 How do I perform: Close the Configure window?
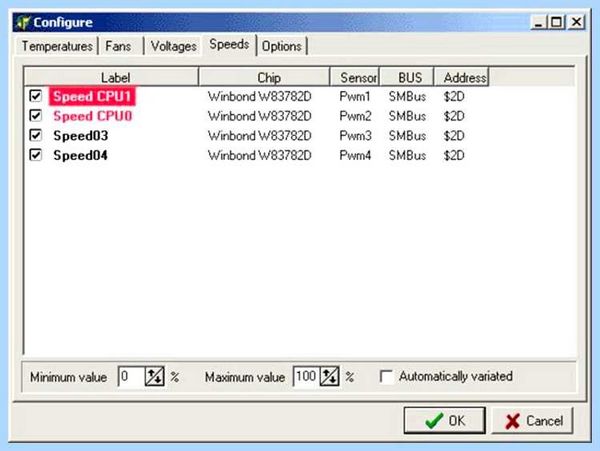pos(576,22)
